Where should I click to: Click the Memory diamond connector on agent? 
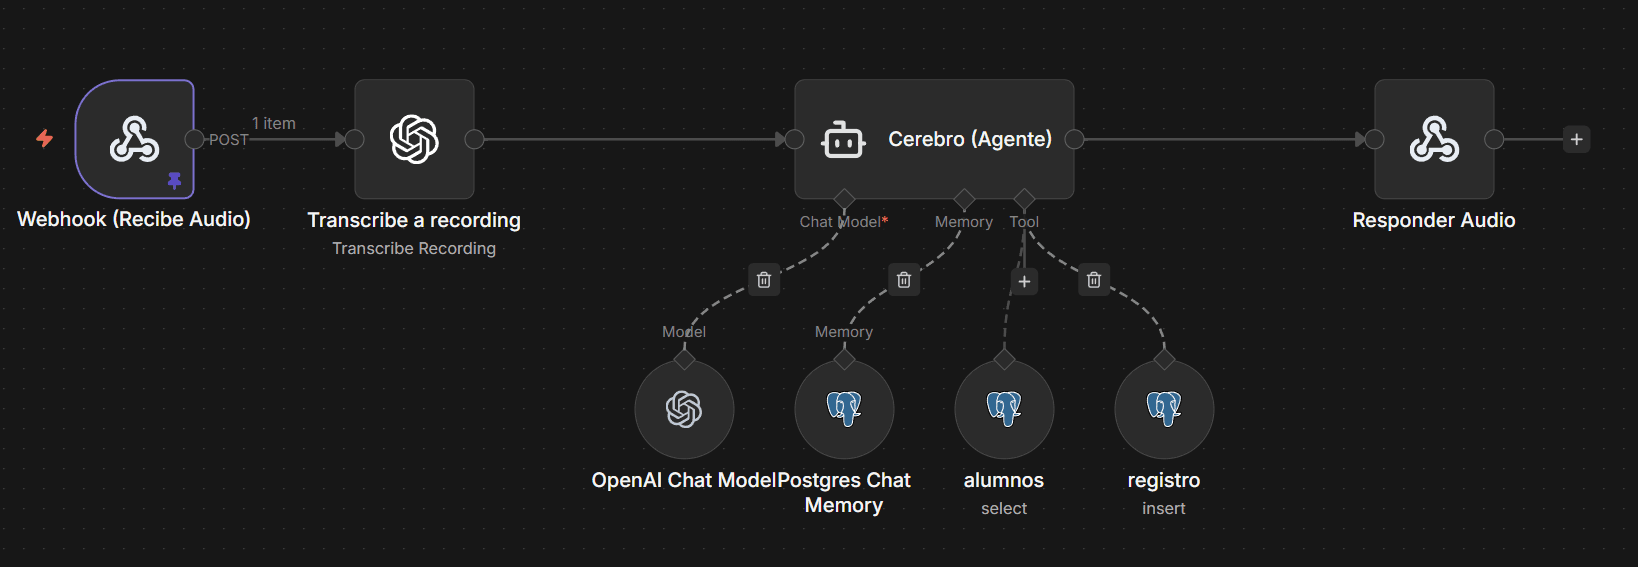[964, 198]
